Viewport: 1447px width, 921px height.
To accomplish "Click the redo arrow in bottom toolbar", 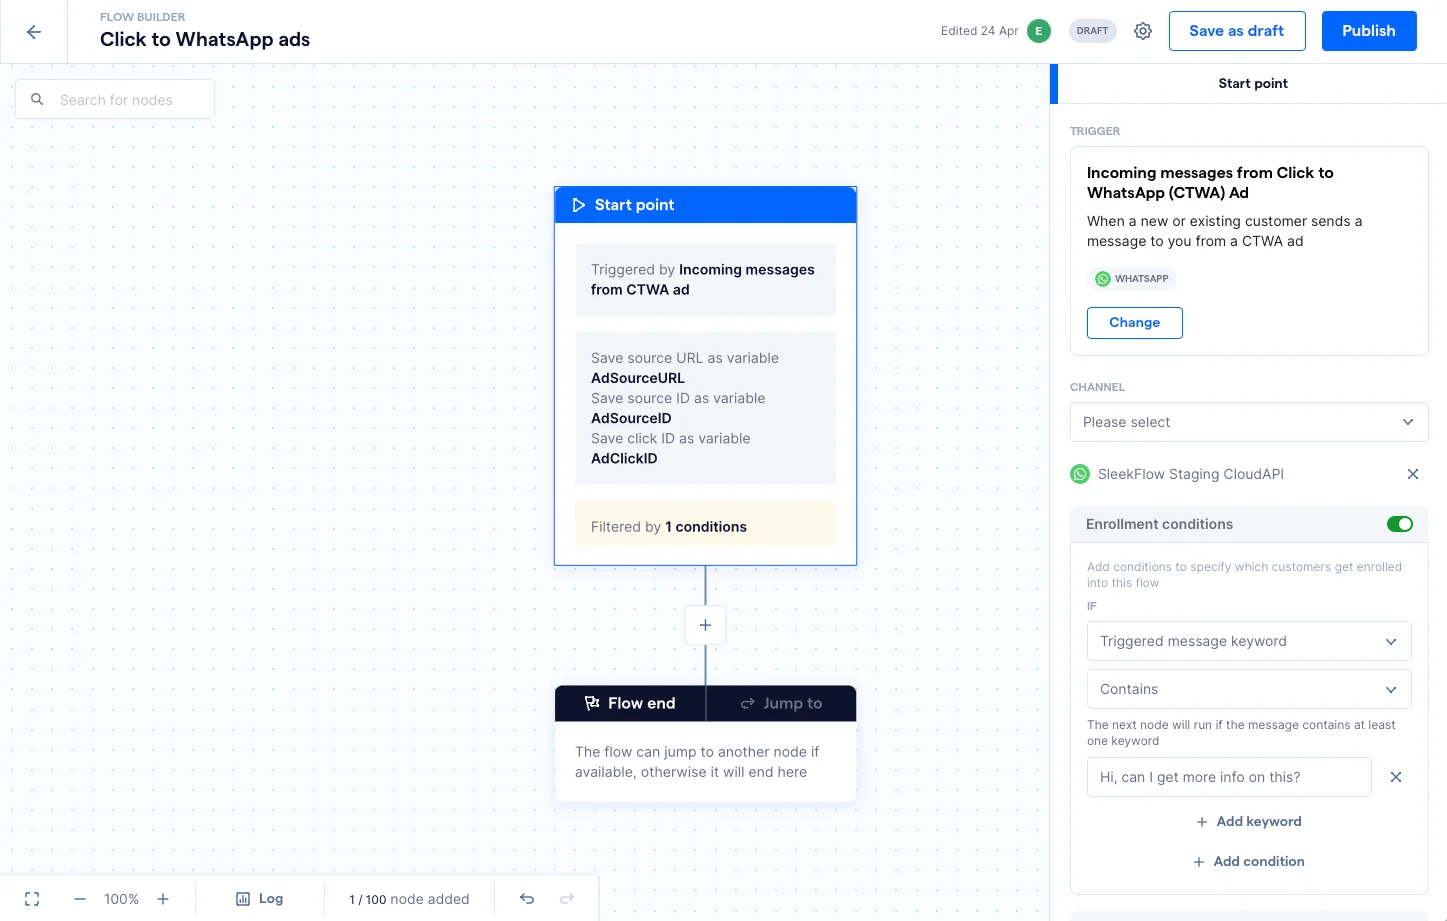I will [x=567, y=898].
